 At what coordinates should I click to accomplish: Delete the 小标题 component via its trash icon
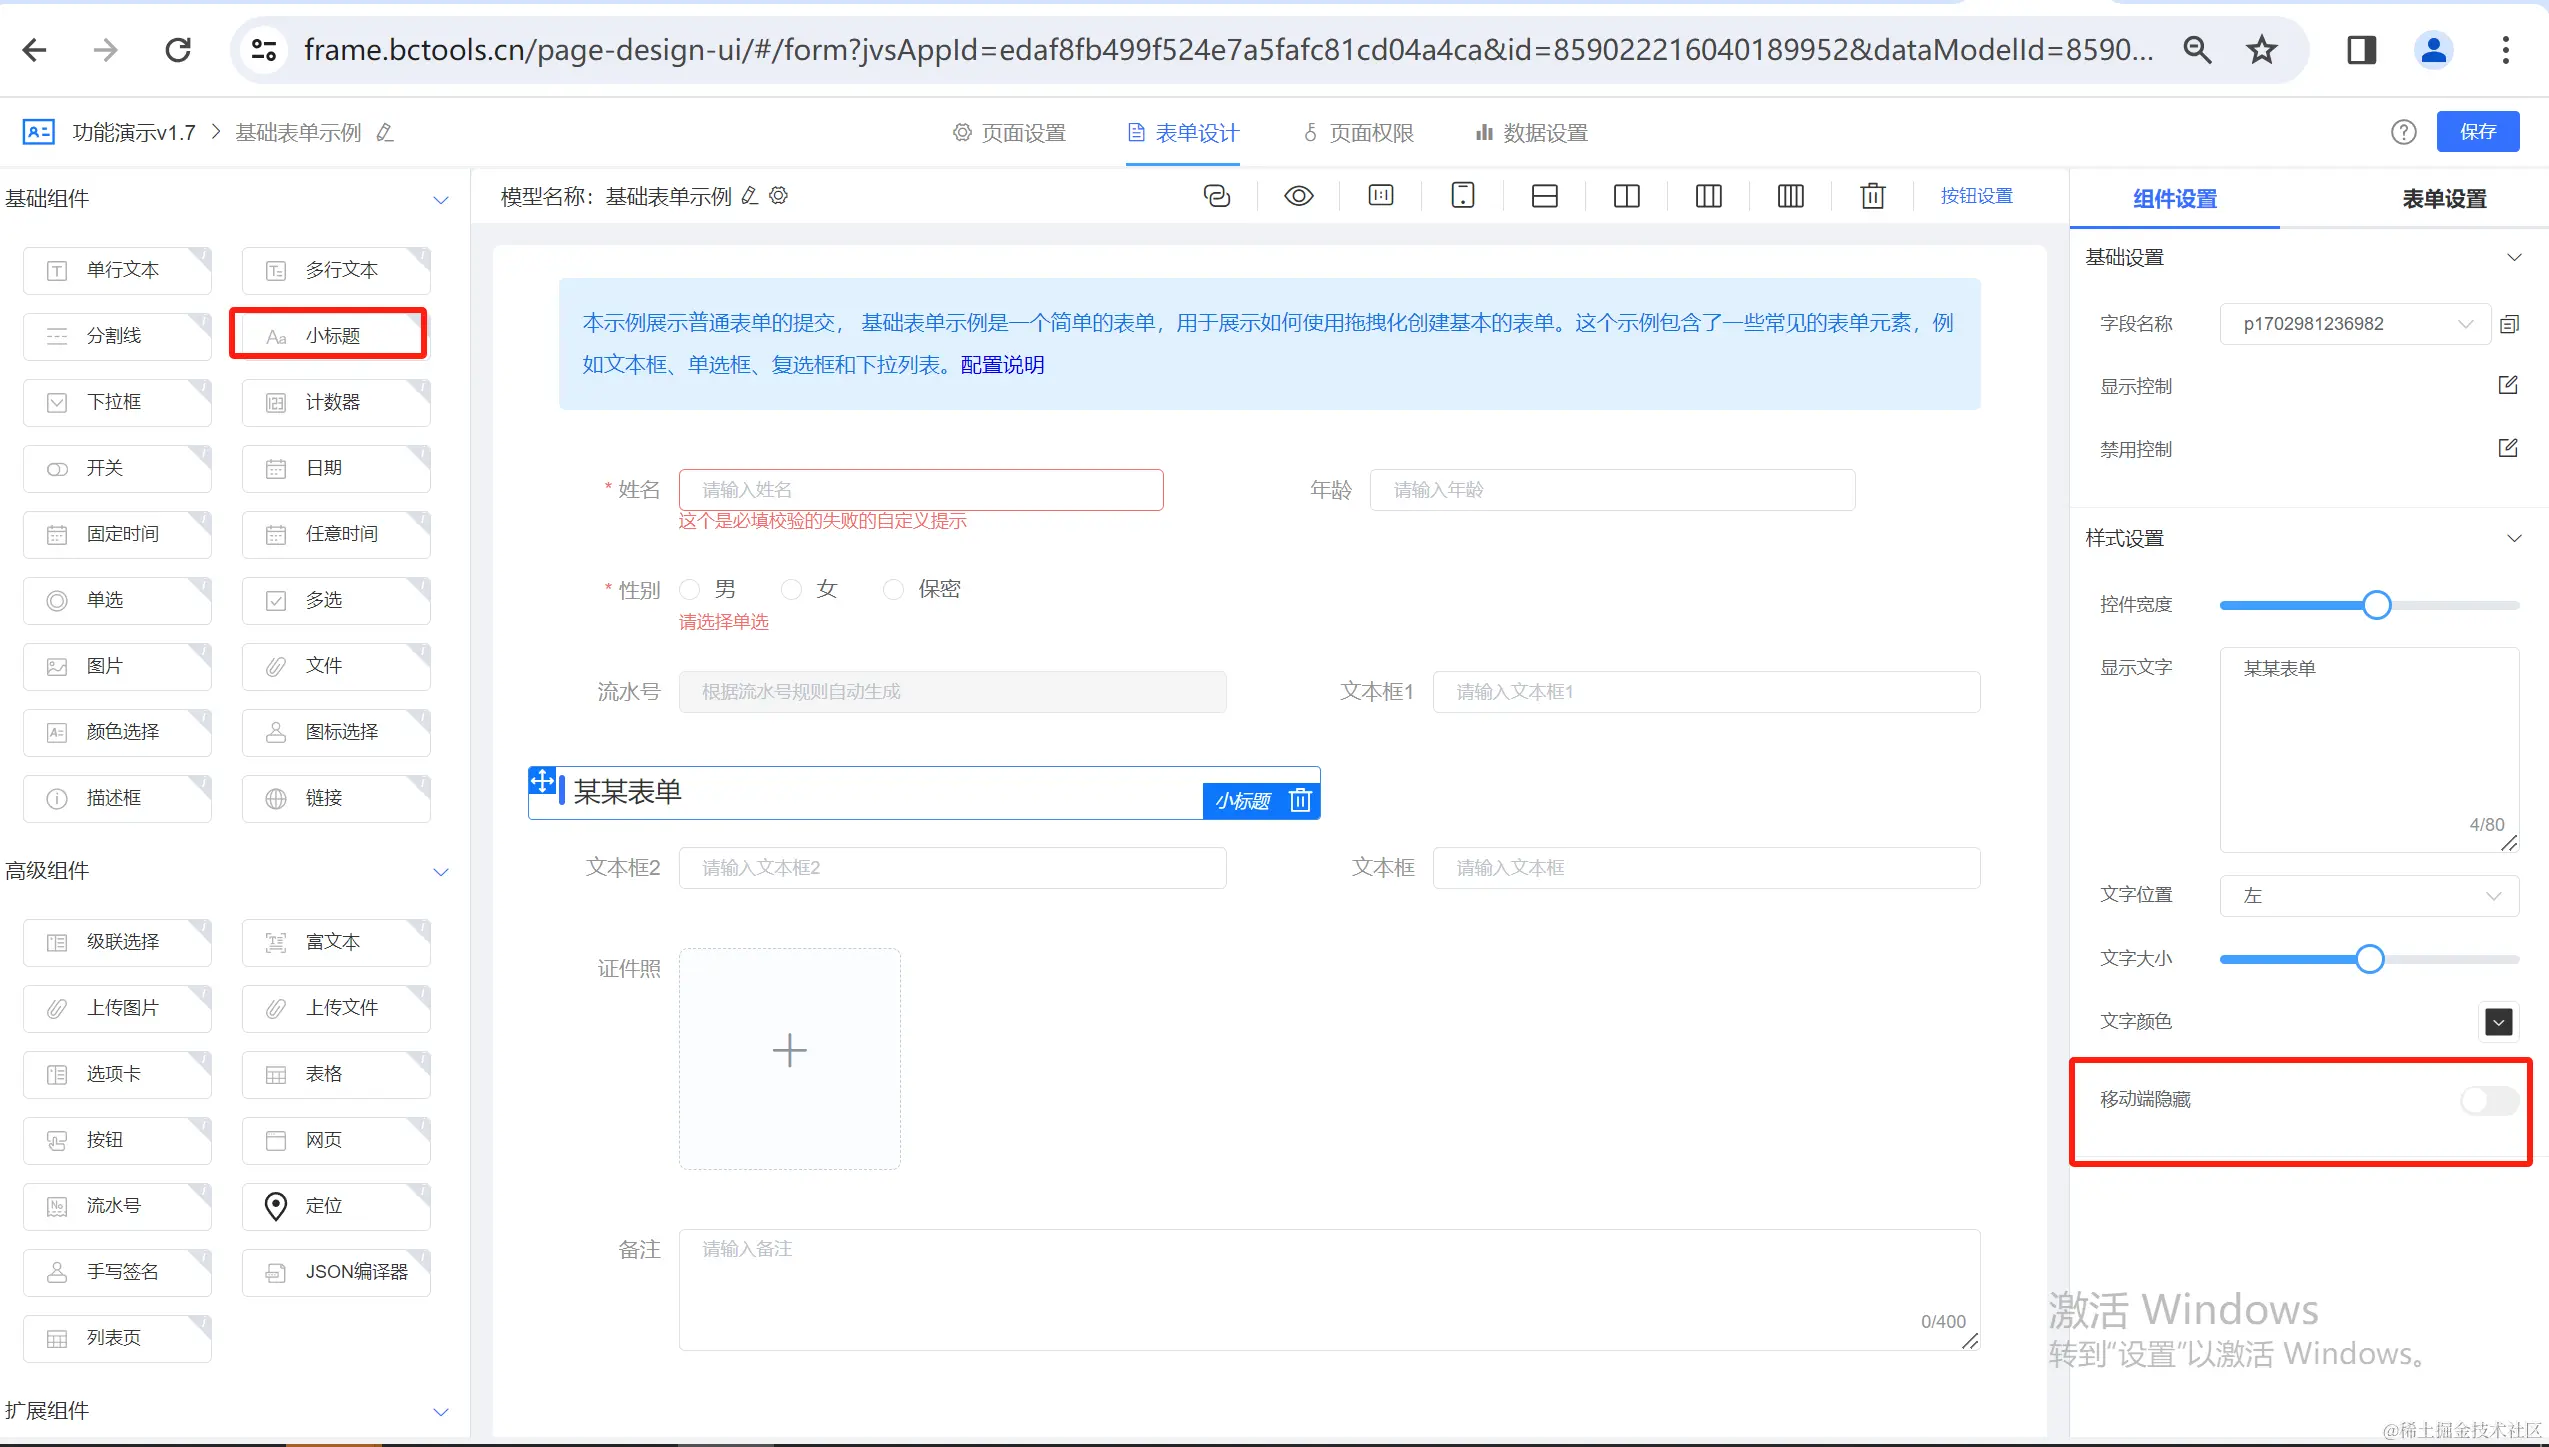pos(1300,800)
